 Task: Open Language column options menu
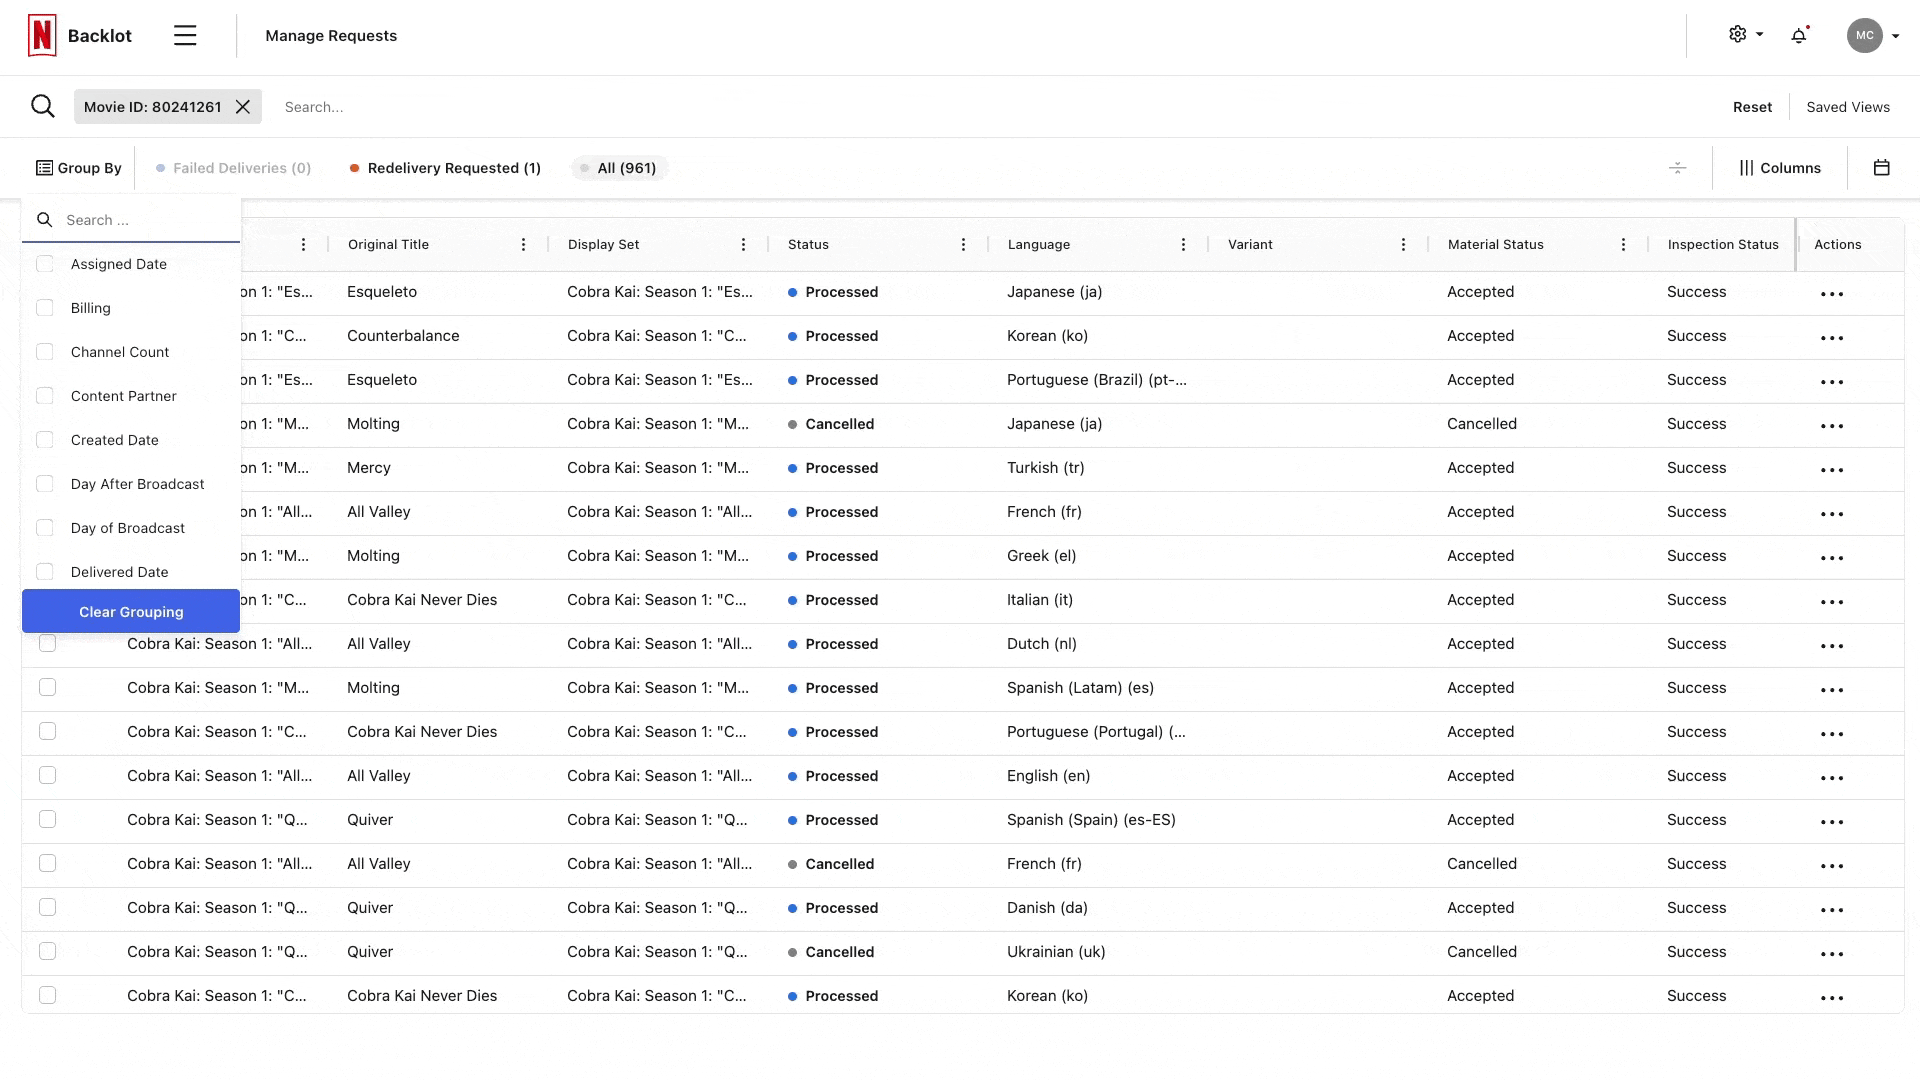point(1183,245)
